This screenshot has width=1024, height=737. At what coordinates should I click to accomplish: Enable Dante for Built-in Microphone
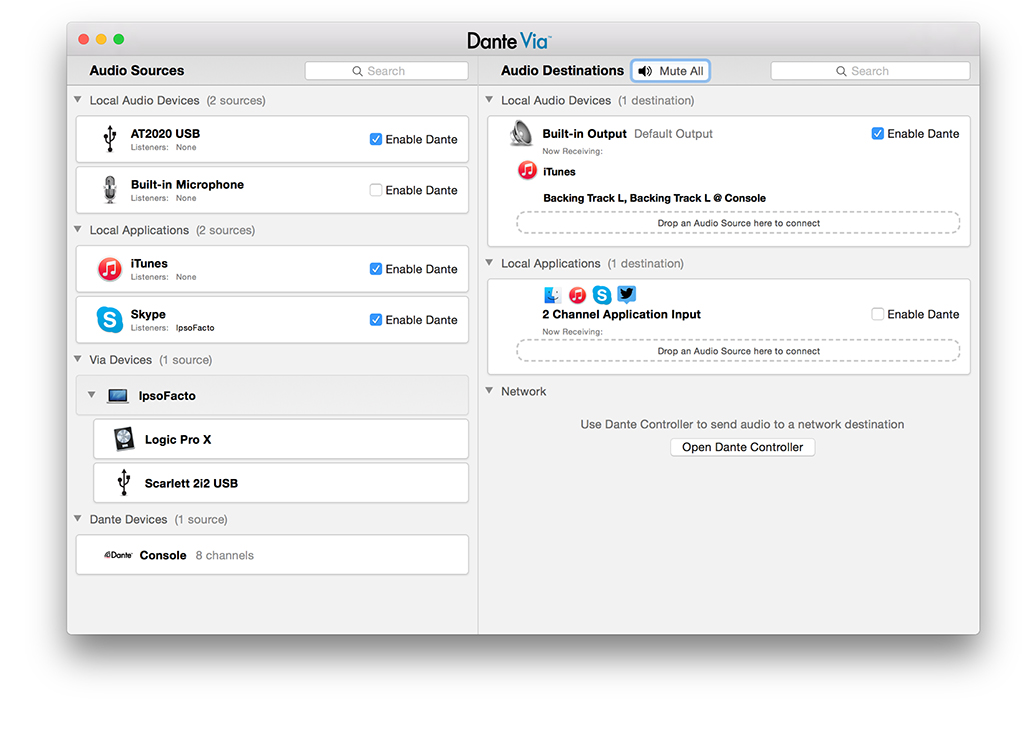376,190
